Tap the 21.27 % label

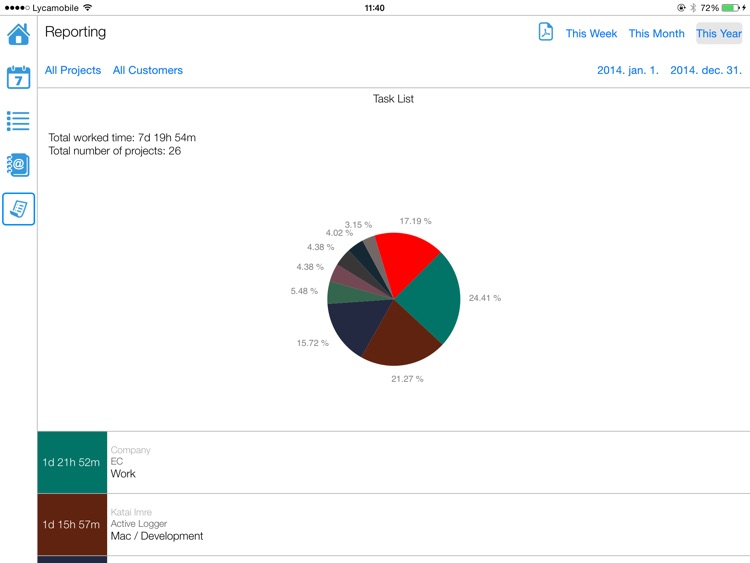coord(407,379)
